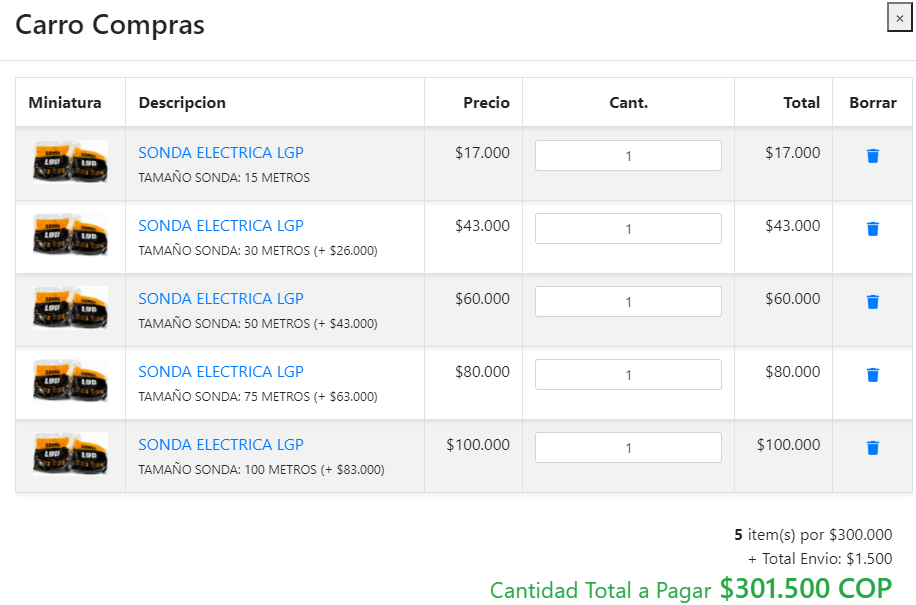This screenshot has width=916, height=605.
Task: Open the 100 METROS SONDA ELECTRICA LGP link
Action: point(221,444)
